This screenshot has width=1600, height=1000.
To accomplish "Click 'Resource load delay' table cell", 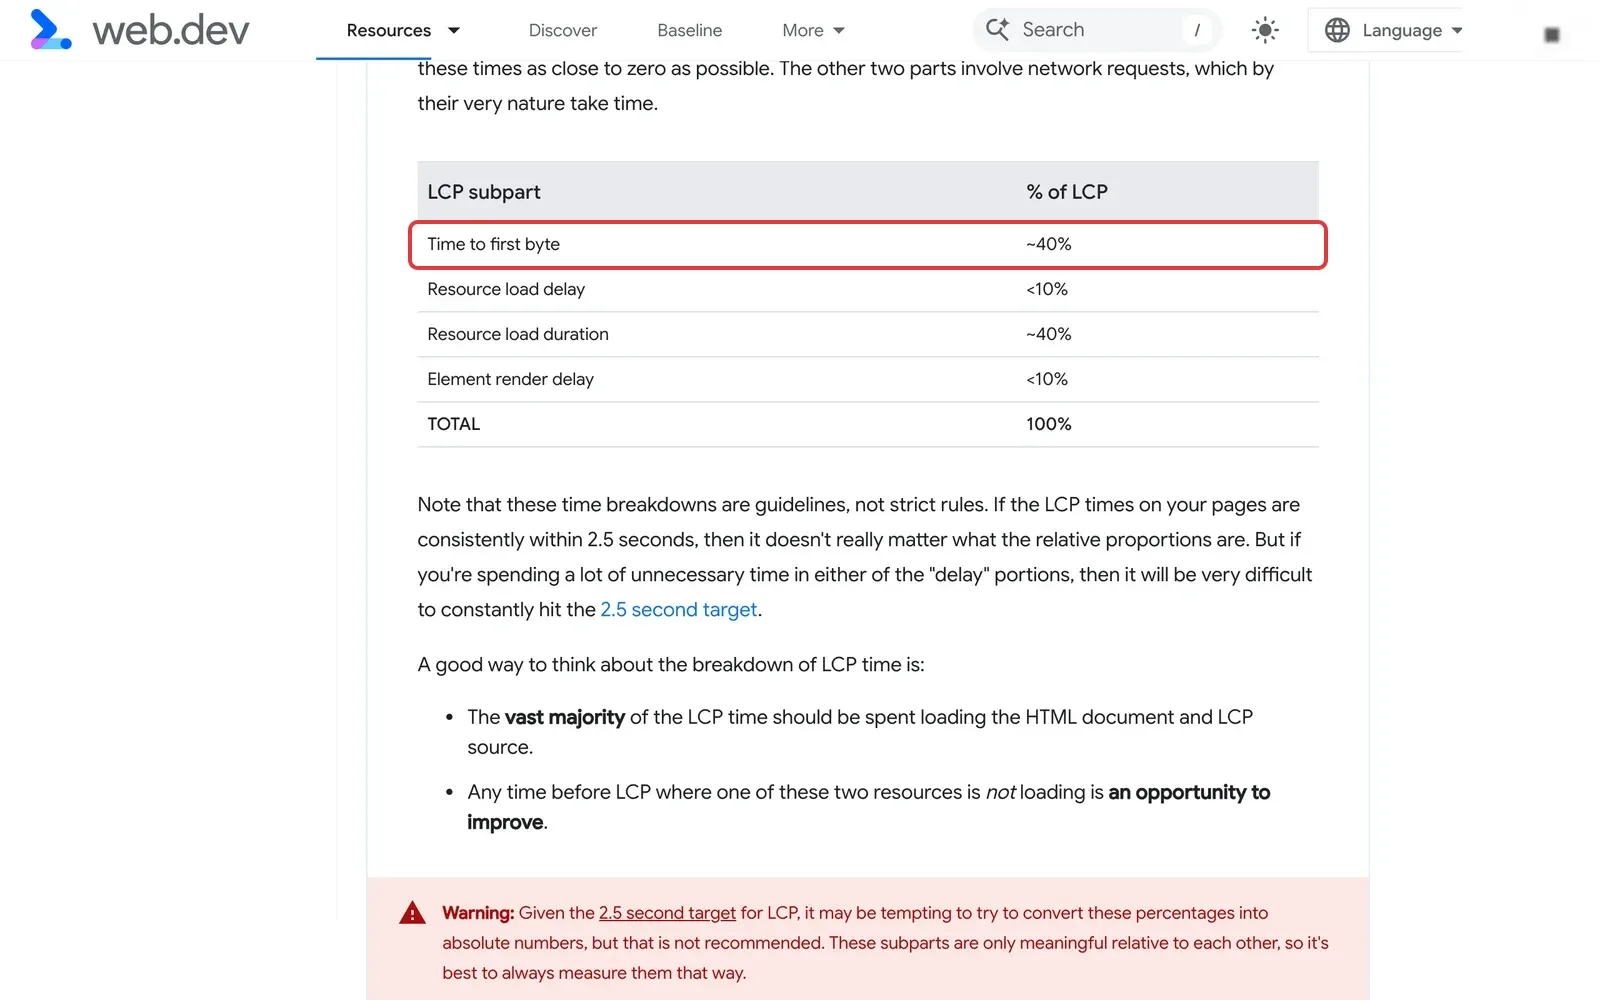I will (506, 289).
